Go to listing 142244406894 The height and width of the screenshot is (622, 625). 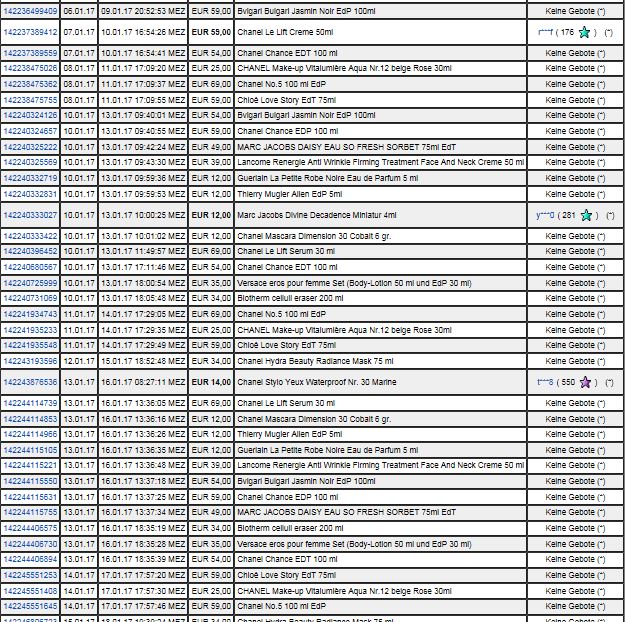point(30,559)
